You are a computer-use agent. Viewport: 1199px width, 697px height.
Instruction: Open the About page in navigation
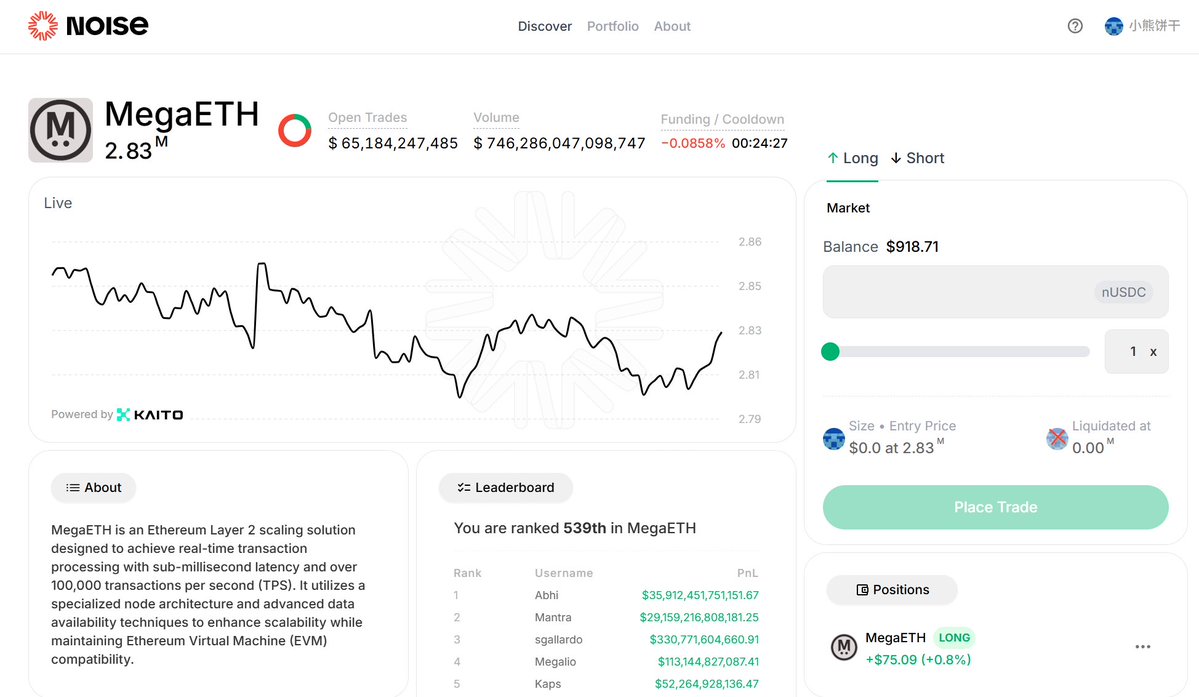coord(672,26)
